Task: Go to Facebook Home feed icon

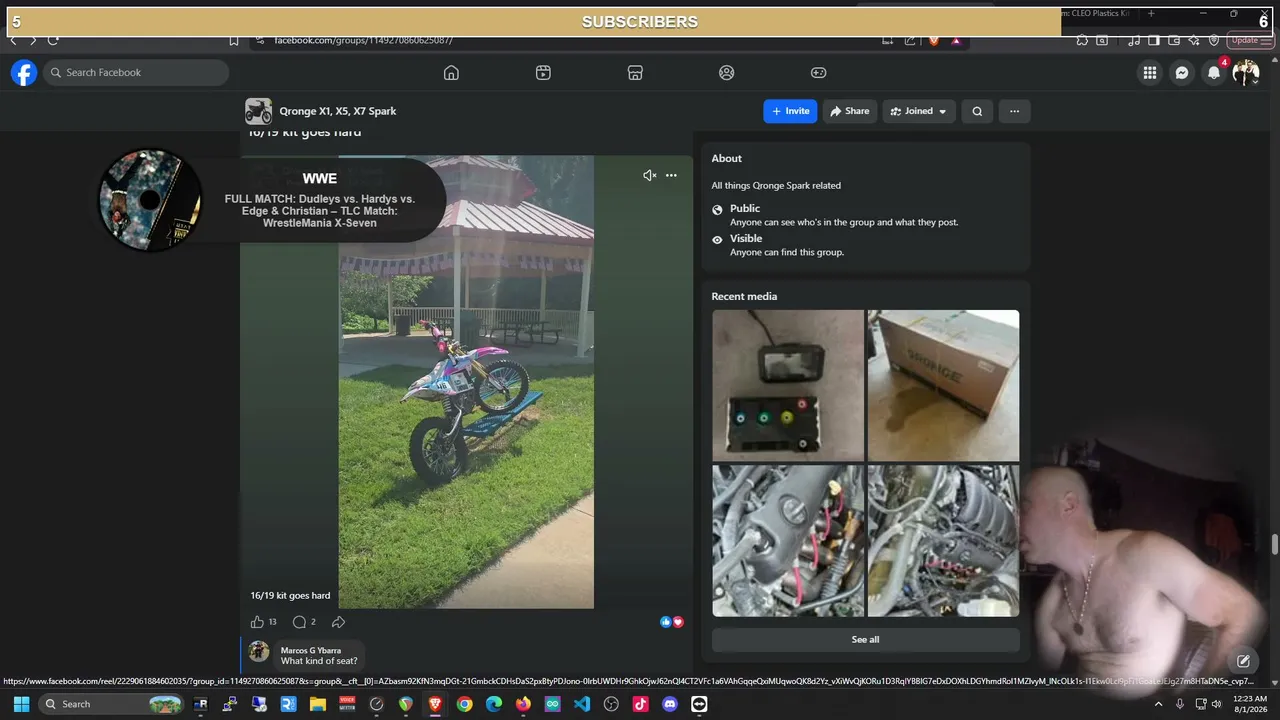Action: (451, 72)
